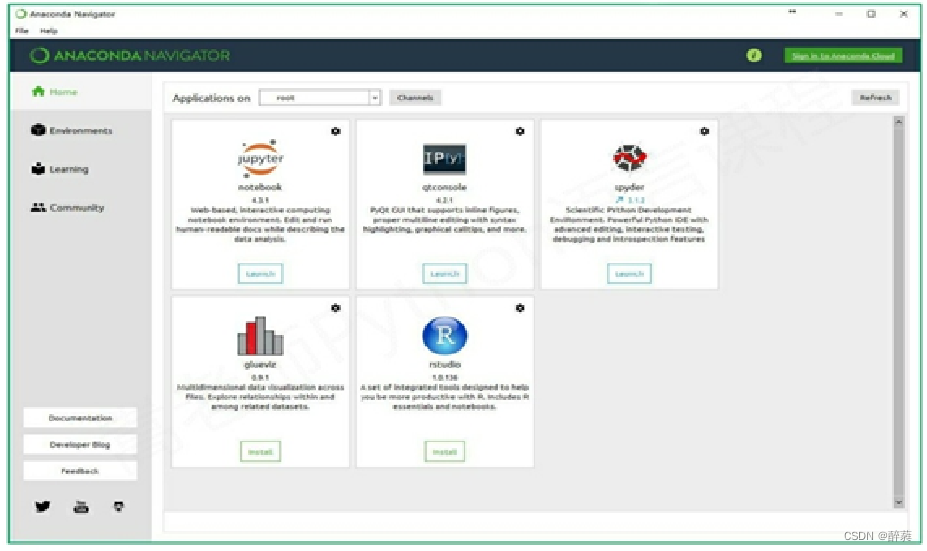Open gear options on the notebook card
Screen dimensions: 927x551
tap(335, 131)
